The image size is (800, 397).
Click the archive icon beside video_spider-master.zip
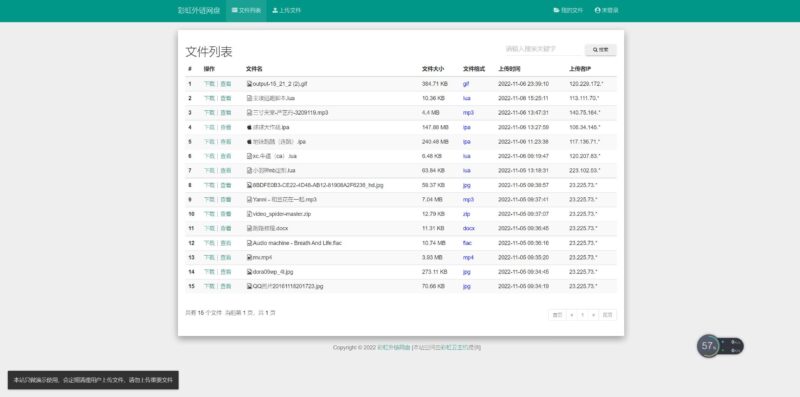click(x=249, y=214)
